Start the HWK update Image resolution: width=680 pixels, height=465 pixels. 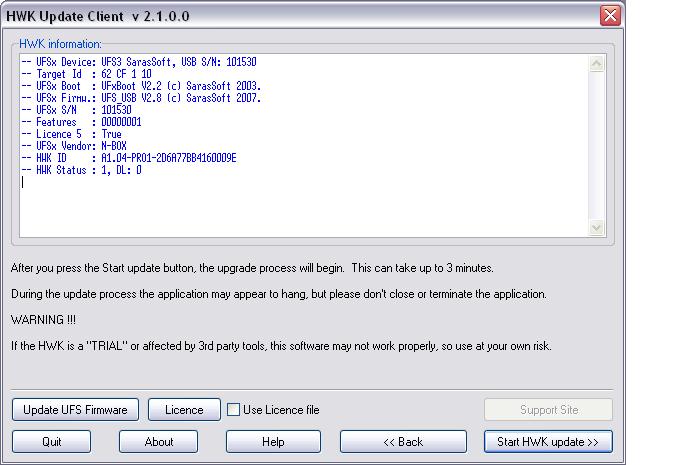548,442
